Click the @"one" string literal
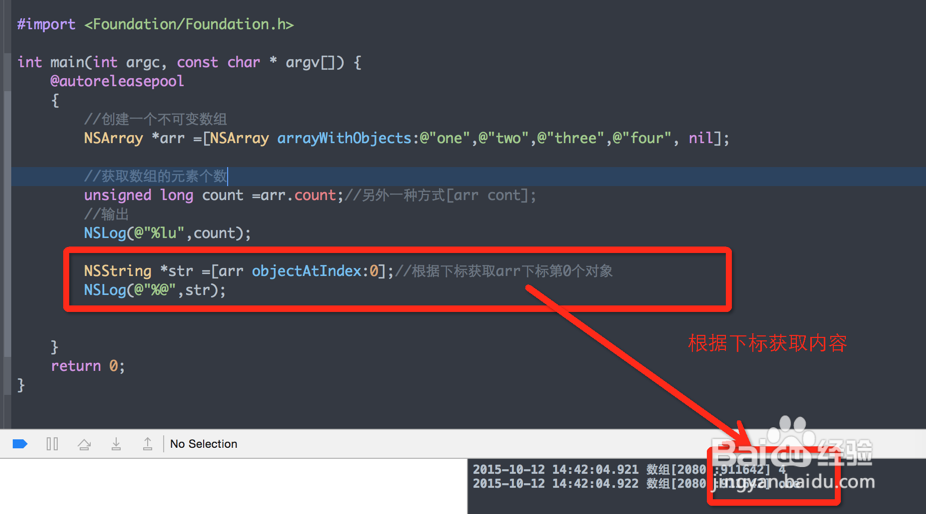The width and height of the screenshot is (926, 514). click(445, 138)
